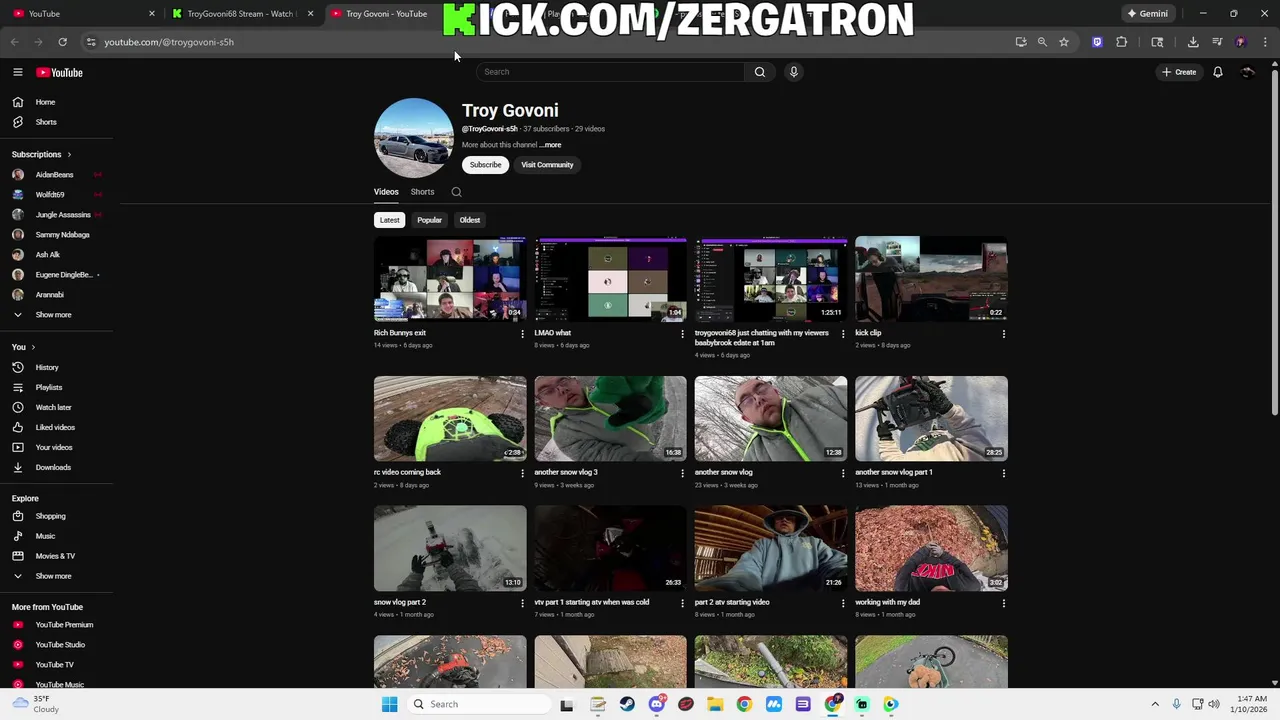Bookmark this page with star icon

pos(1064,42)
